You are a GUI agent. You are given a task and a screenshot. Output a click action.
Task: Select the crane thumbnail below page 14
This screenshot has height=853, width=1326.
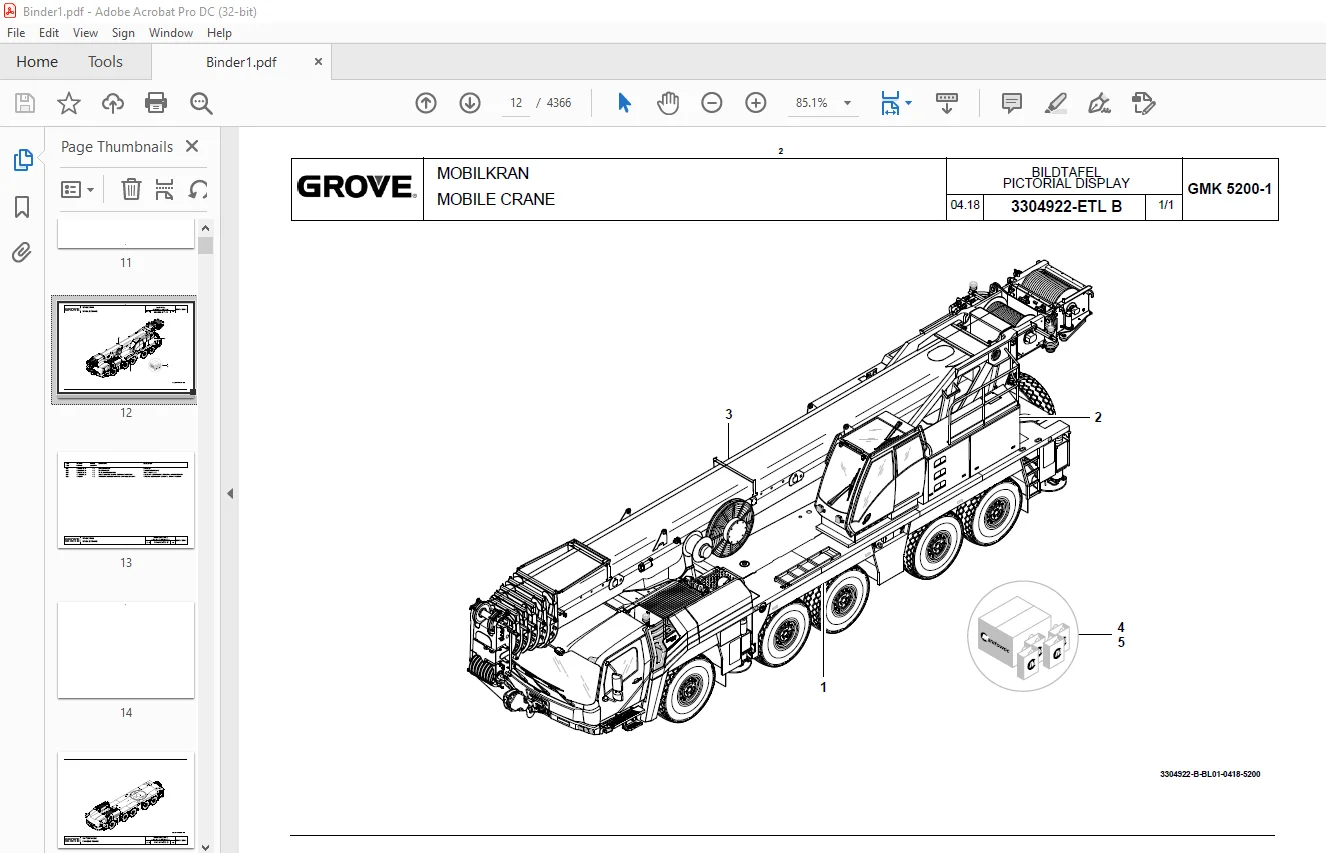point(125,798)
